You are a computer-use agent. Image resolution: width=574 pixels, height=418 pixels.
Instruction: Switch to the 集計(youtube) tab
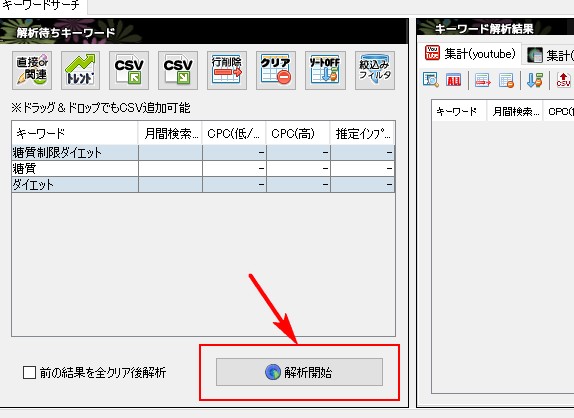pos(471,54)
